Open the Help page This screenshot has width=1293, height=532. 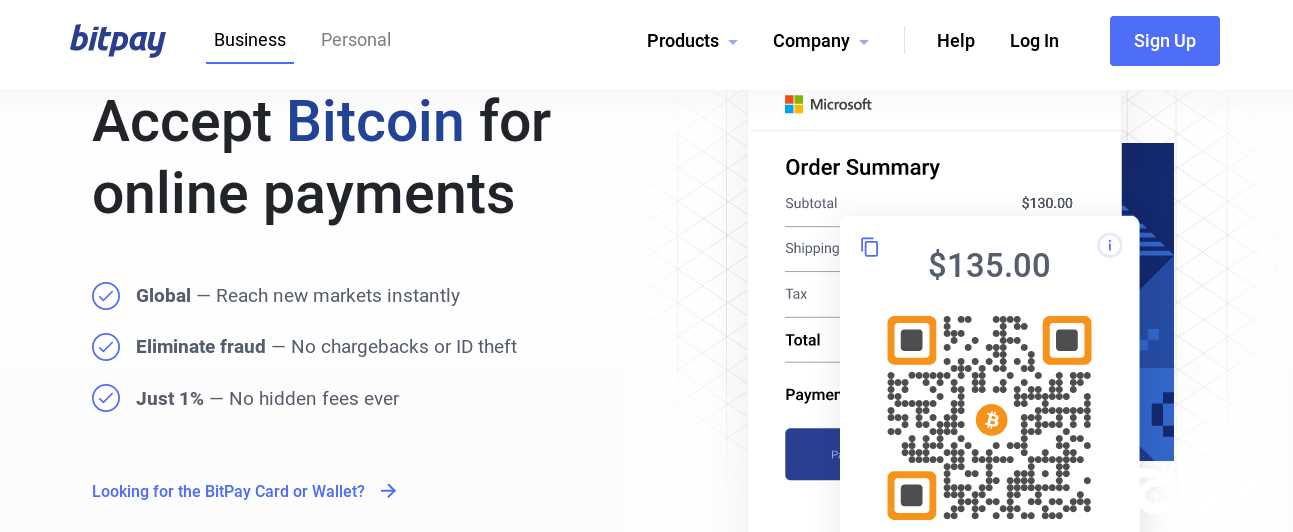pos(955,41)
